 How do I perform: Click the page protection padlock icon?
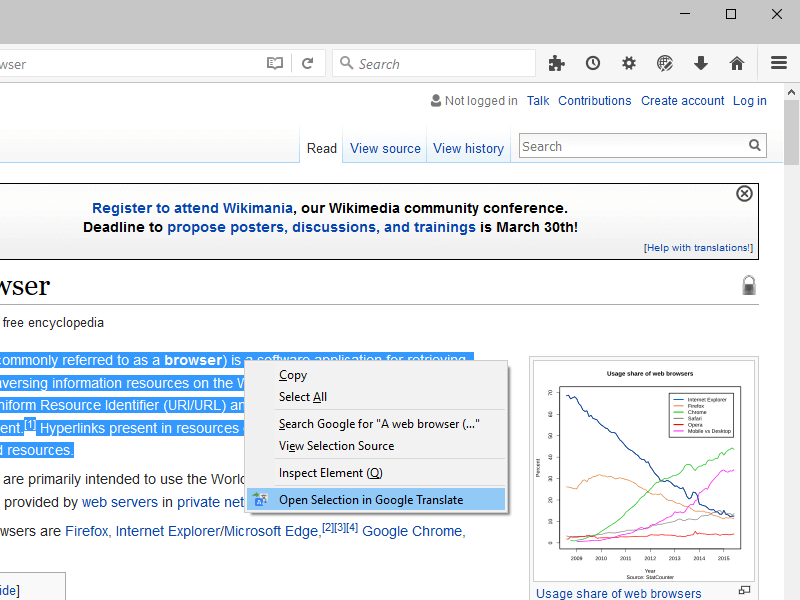coord(748,285)
